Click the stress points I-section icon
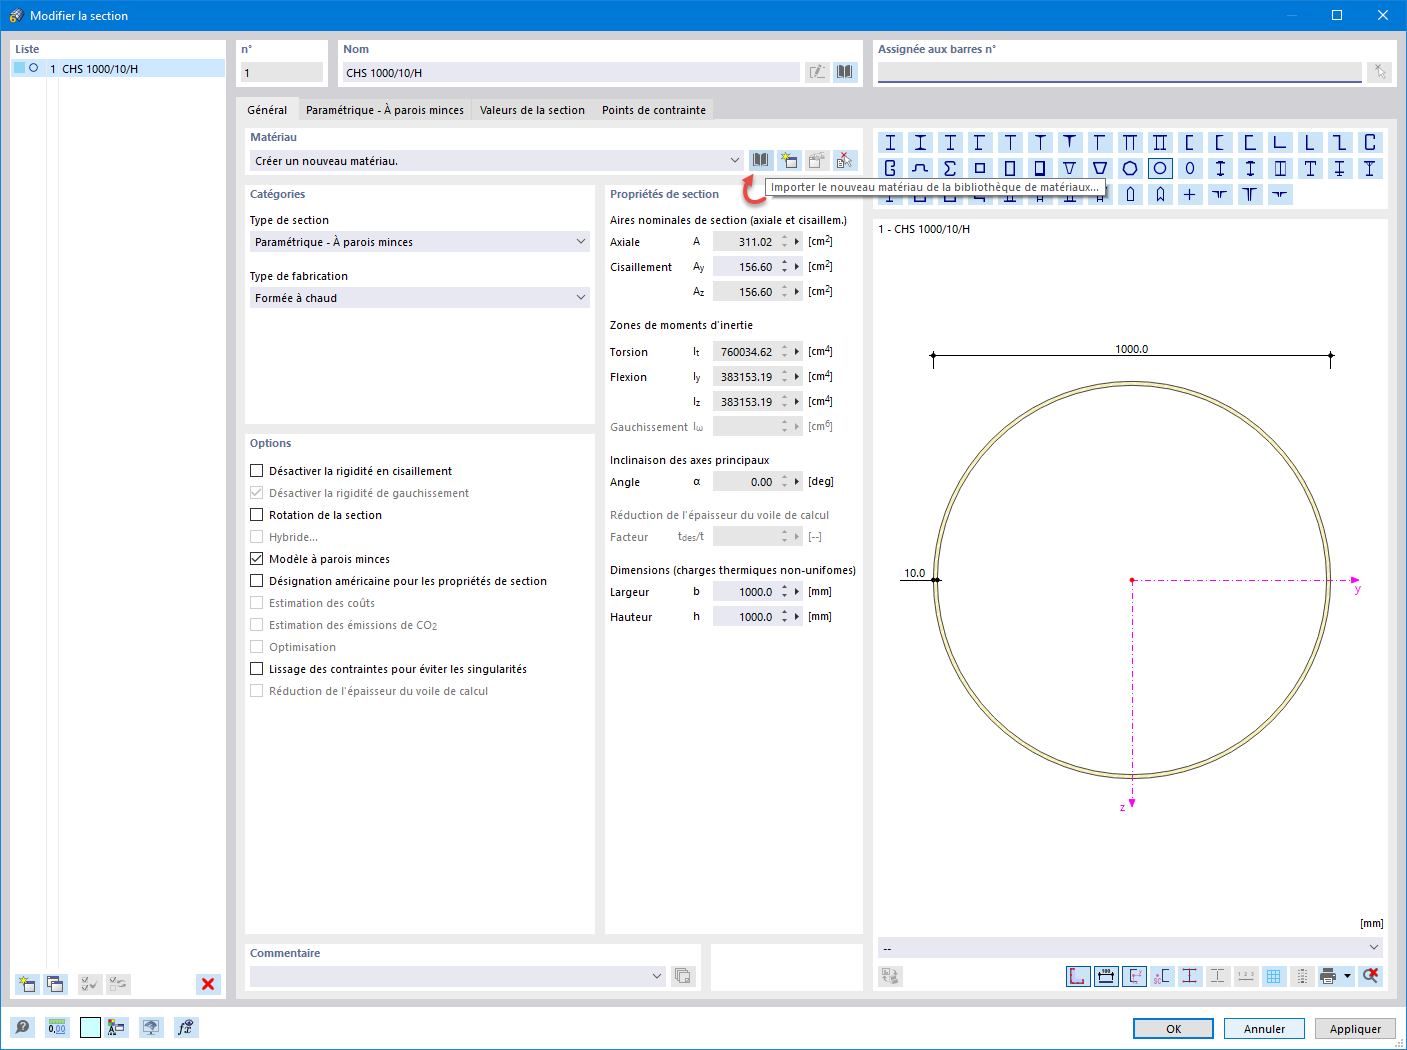This screenshot has width=1407, height=1050. 1190,976
